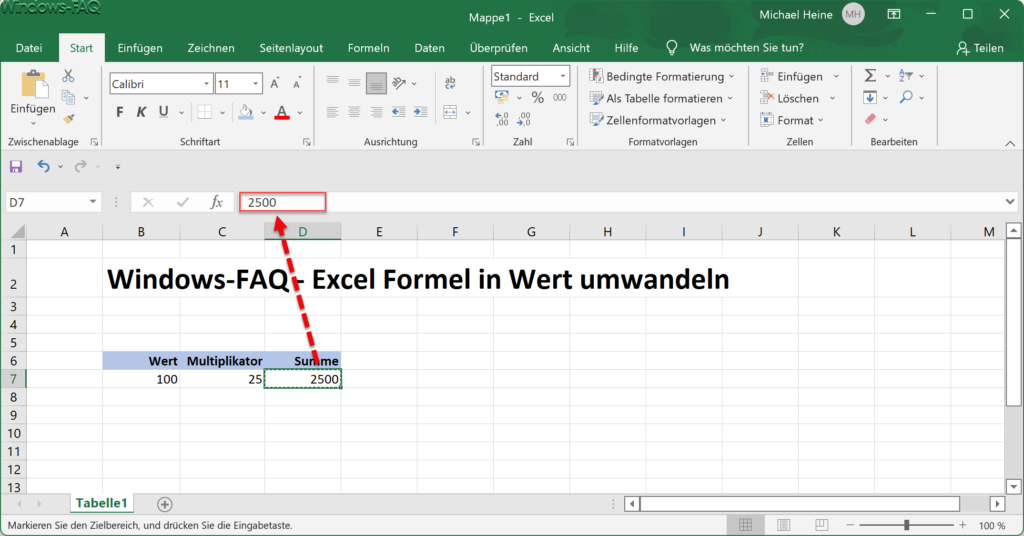Apply thousands separator 000 style
Viewport: 1024px width, 536px height.
(x=560, y=98)
